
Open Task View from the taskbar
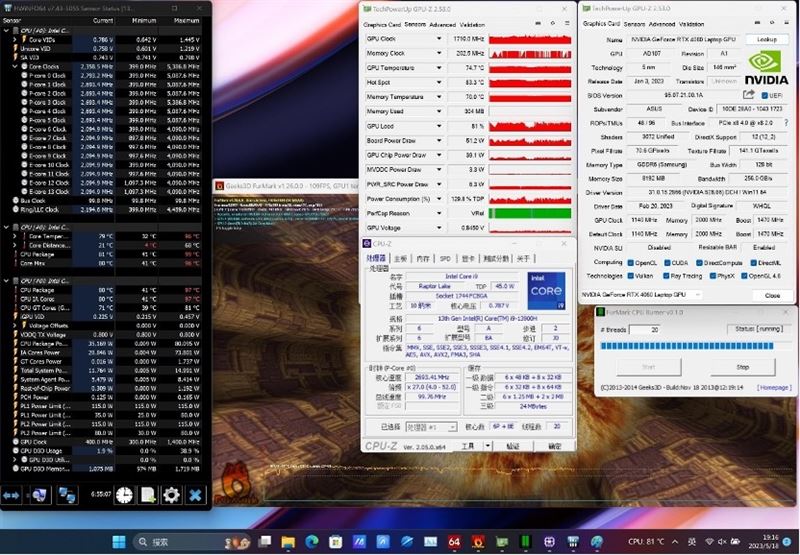(x=264, y=542)
